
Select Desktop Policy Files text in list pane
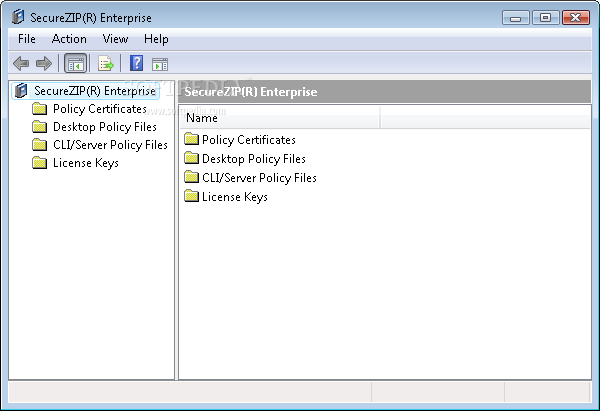click(x=254, y=159)
